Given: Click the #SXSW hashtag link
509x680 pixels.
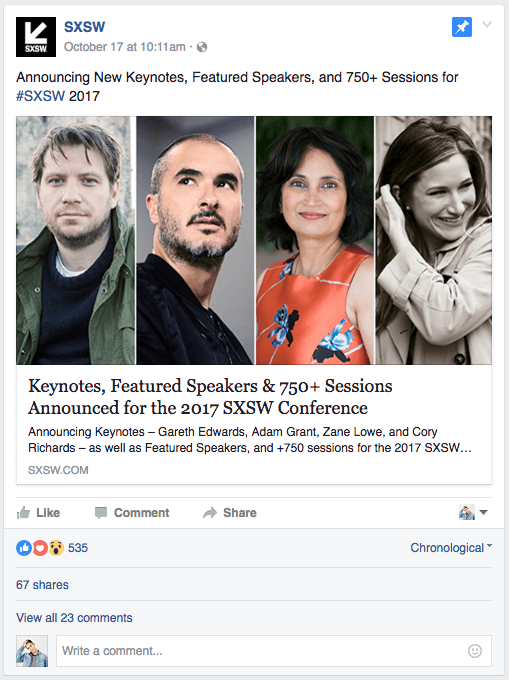Looking at the screenshot, I should pyautogui.click(x=40, y=96).
